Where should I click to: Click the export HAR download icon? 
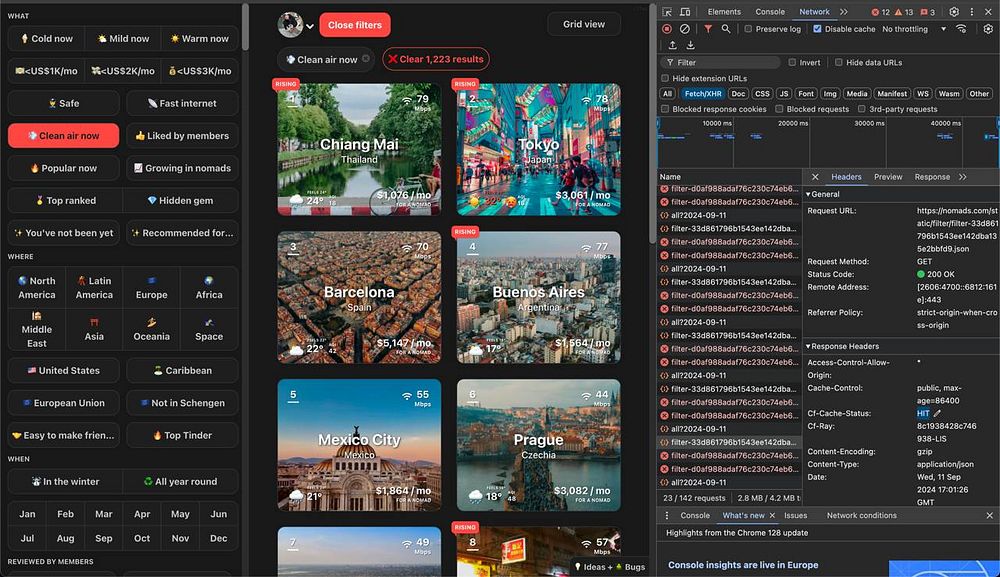(690, 45)
